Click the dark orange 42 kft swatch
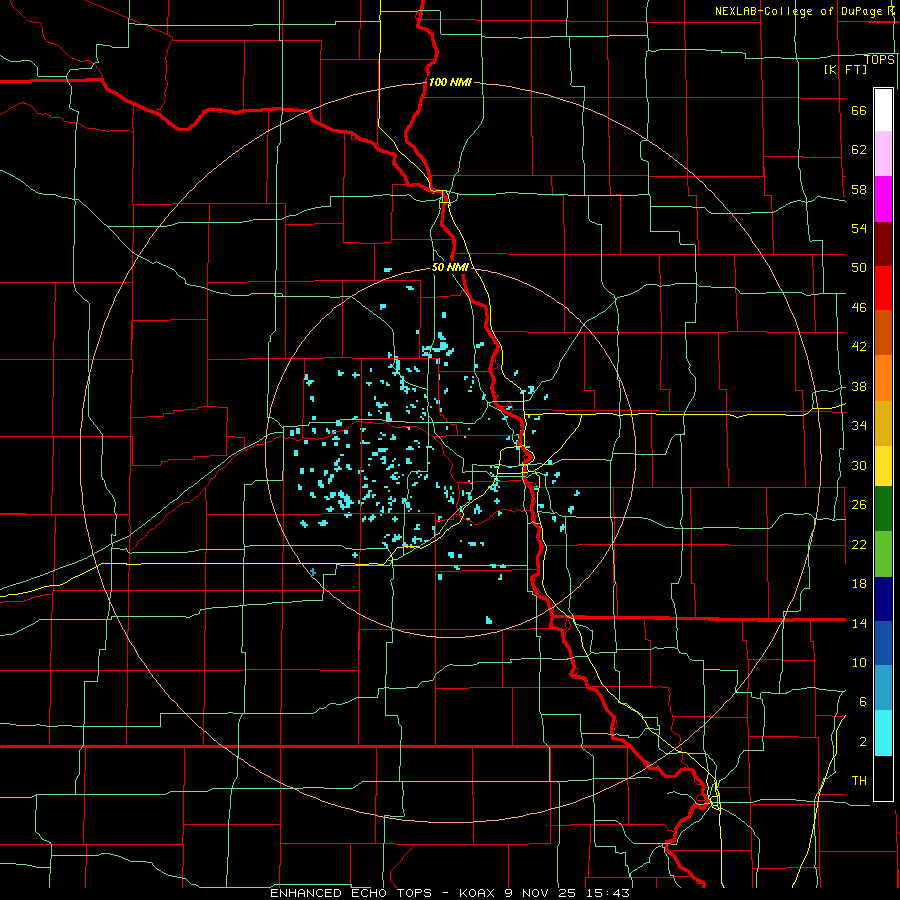Viewport: 900px width, 900px height. (883, 333)
